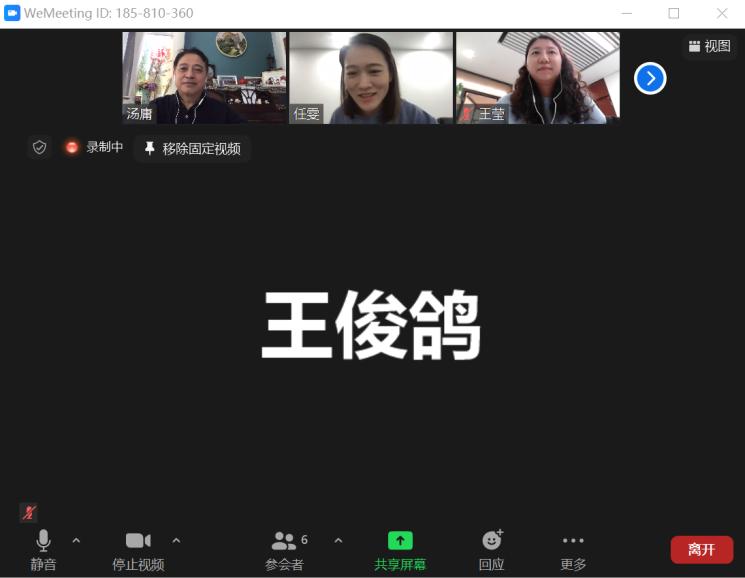Viewport: 745px width, 578px height.
Task: Click the security shield icon
Action: [39, 147]
